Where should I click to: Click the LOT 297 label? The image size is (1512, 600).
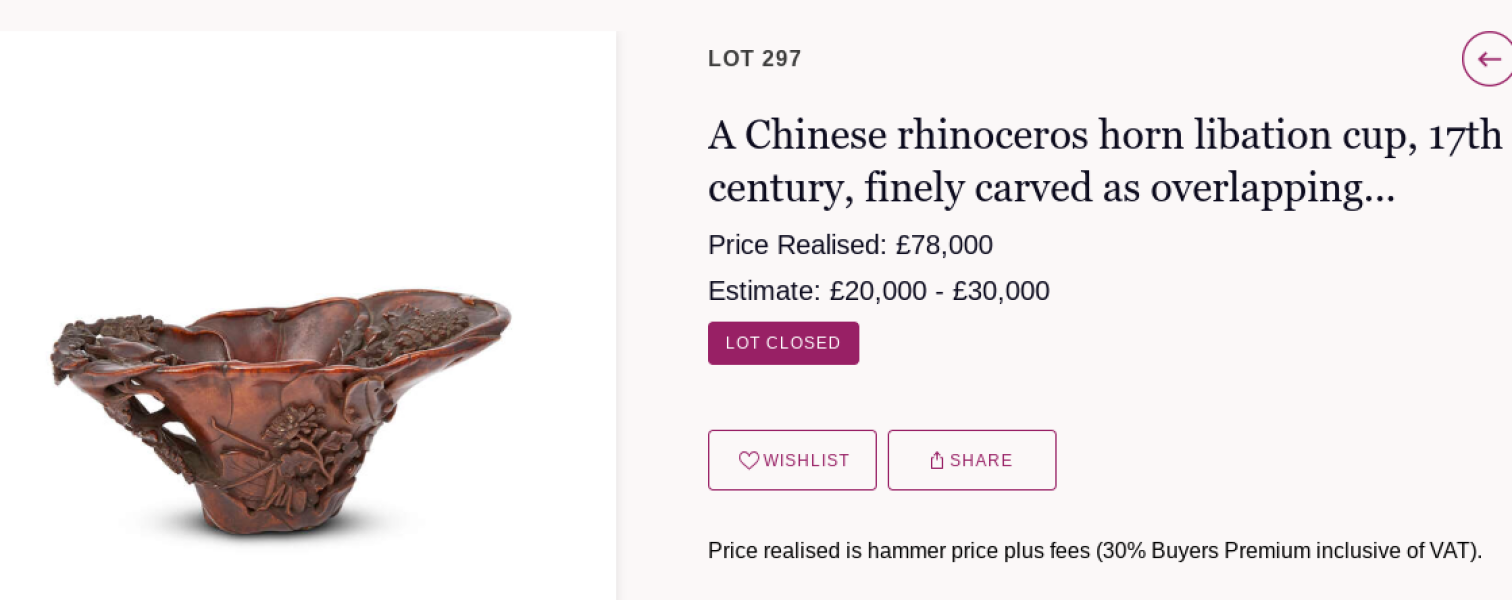[754, 59]
